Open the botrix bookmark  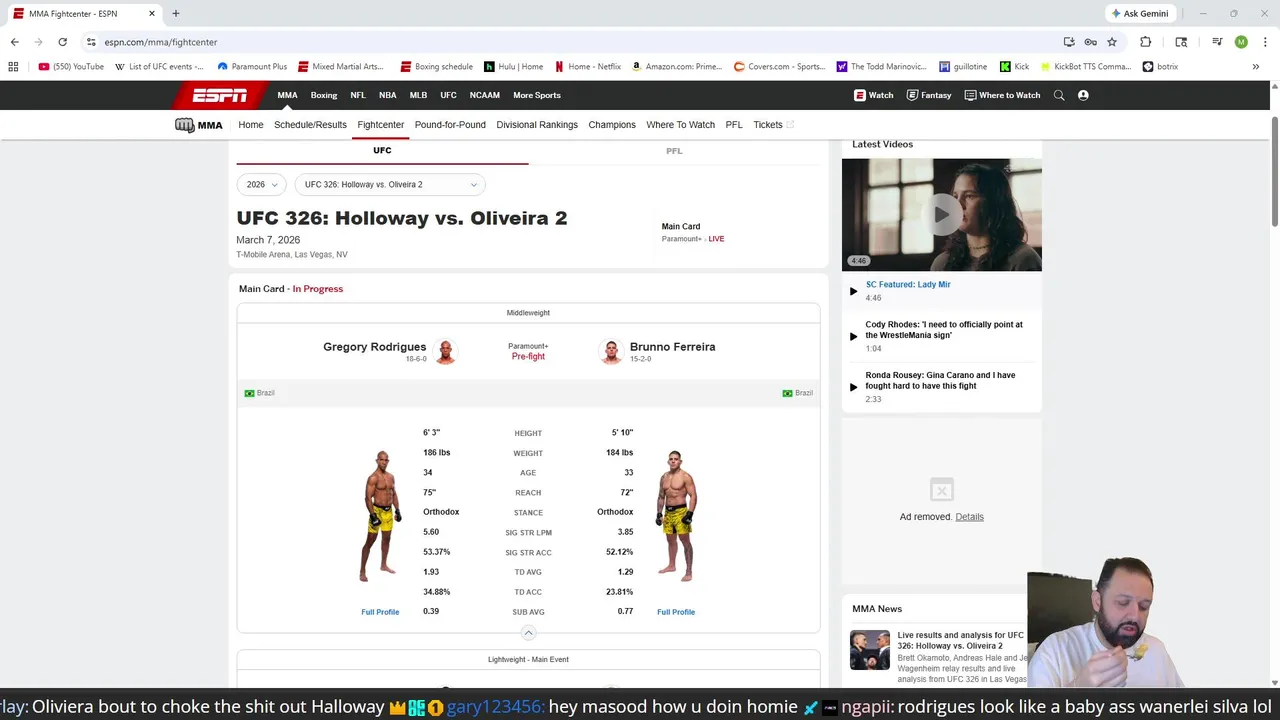pos(1160,67)
